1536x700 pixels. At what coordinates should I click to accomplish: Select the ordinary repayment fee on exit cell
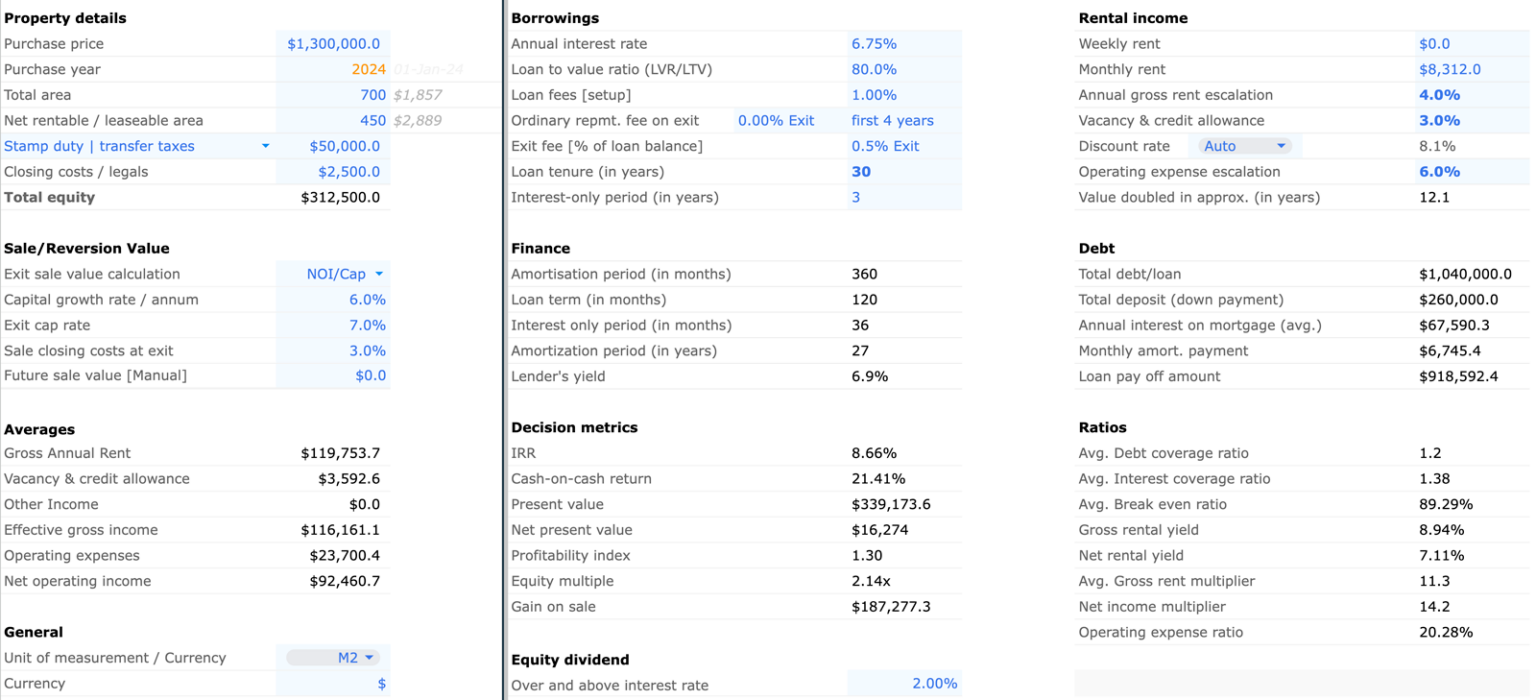tap(777, 120)
